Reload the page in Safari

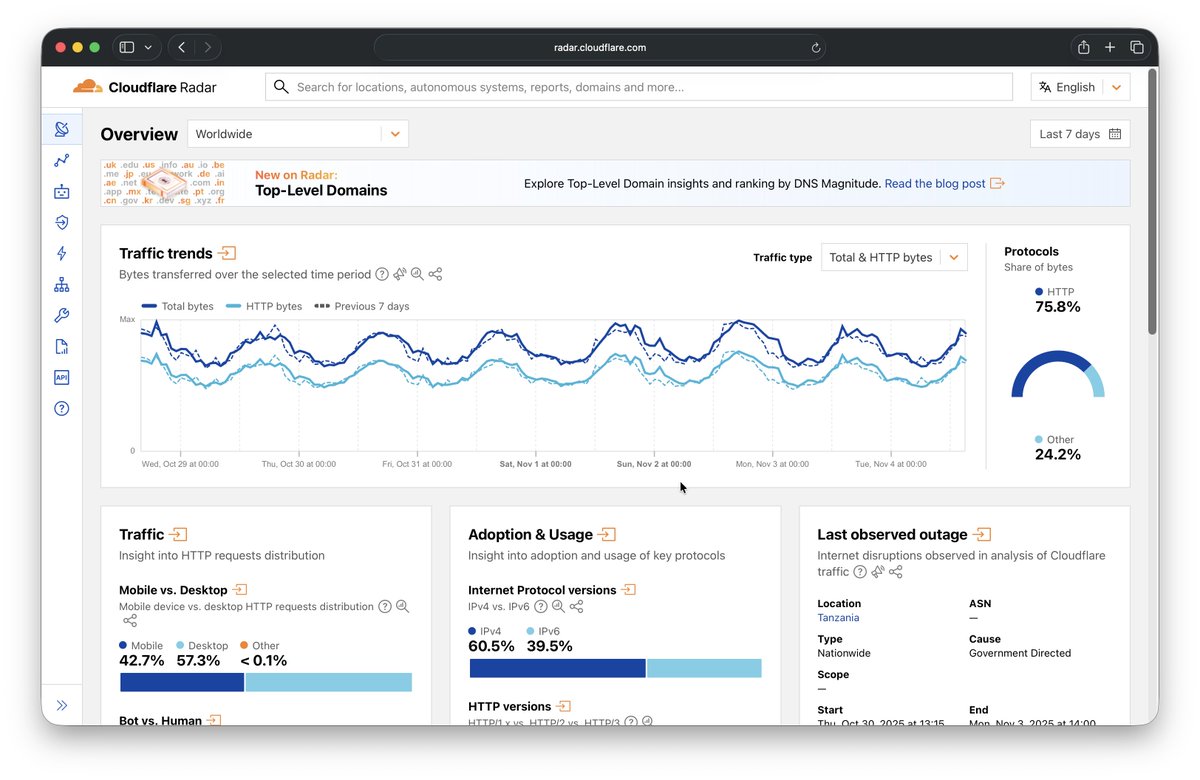[816, 47]
